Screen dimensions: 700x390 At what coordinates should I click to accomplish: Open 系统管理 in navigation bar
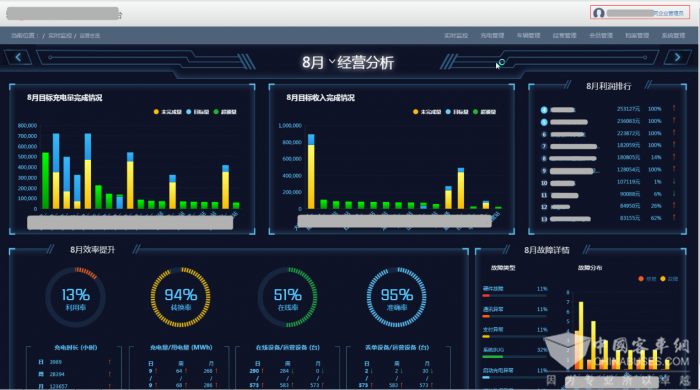click(673, 35)
